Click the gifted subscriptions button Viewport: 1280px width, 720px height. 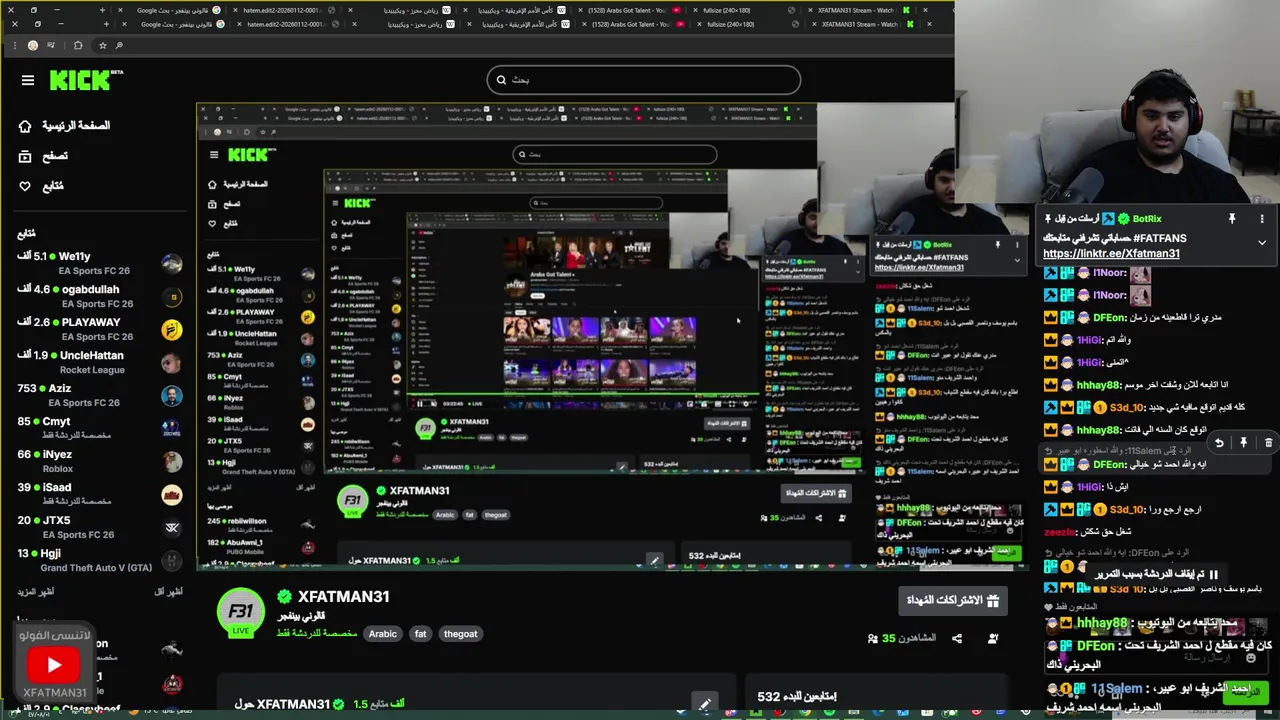(x=953, y=600)
